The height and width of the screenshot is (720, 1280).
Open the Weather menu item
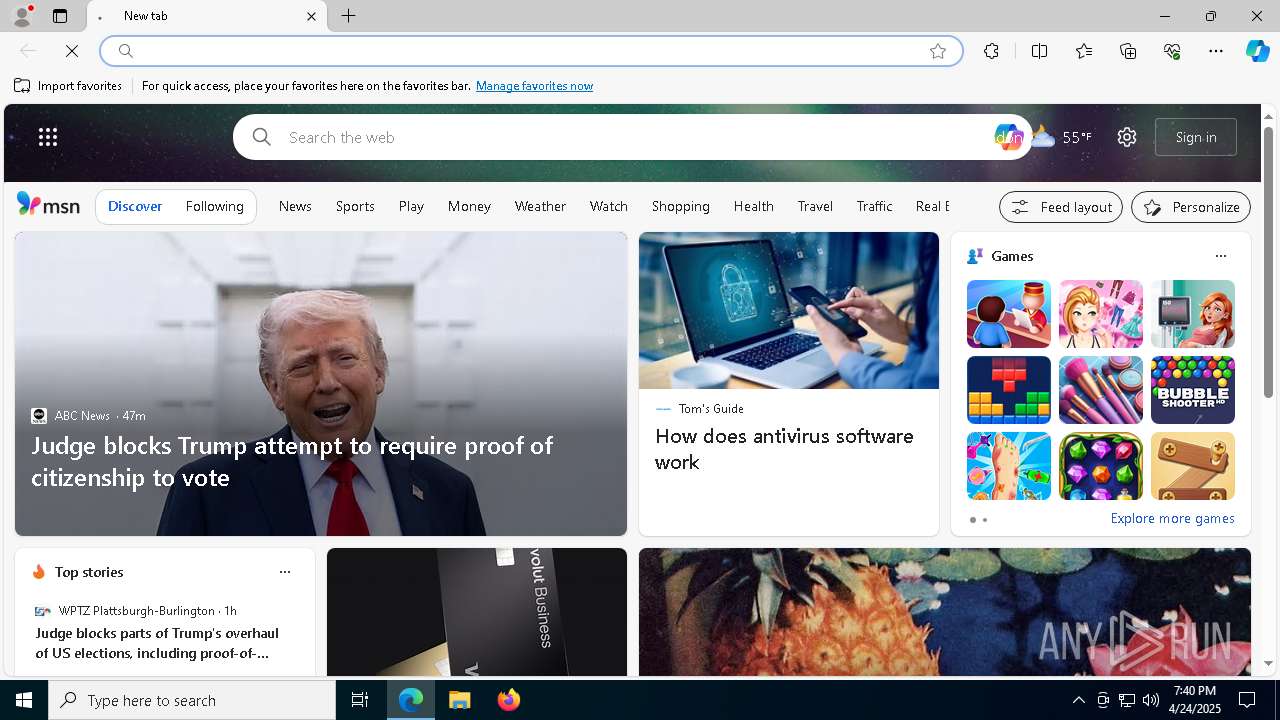540,206
